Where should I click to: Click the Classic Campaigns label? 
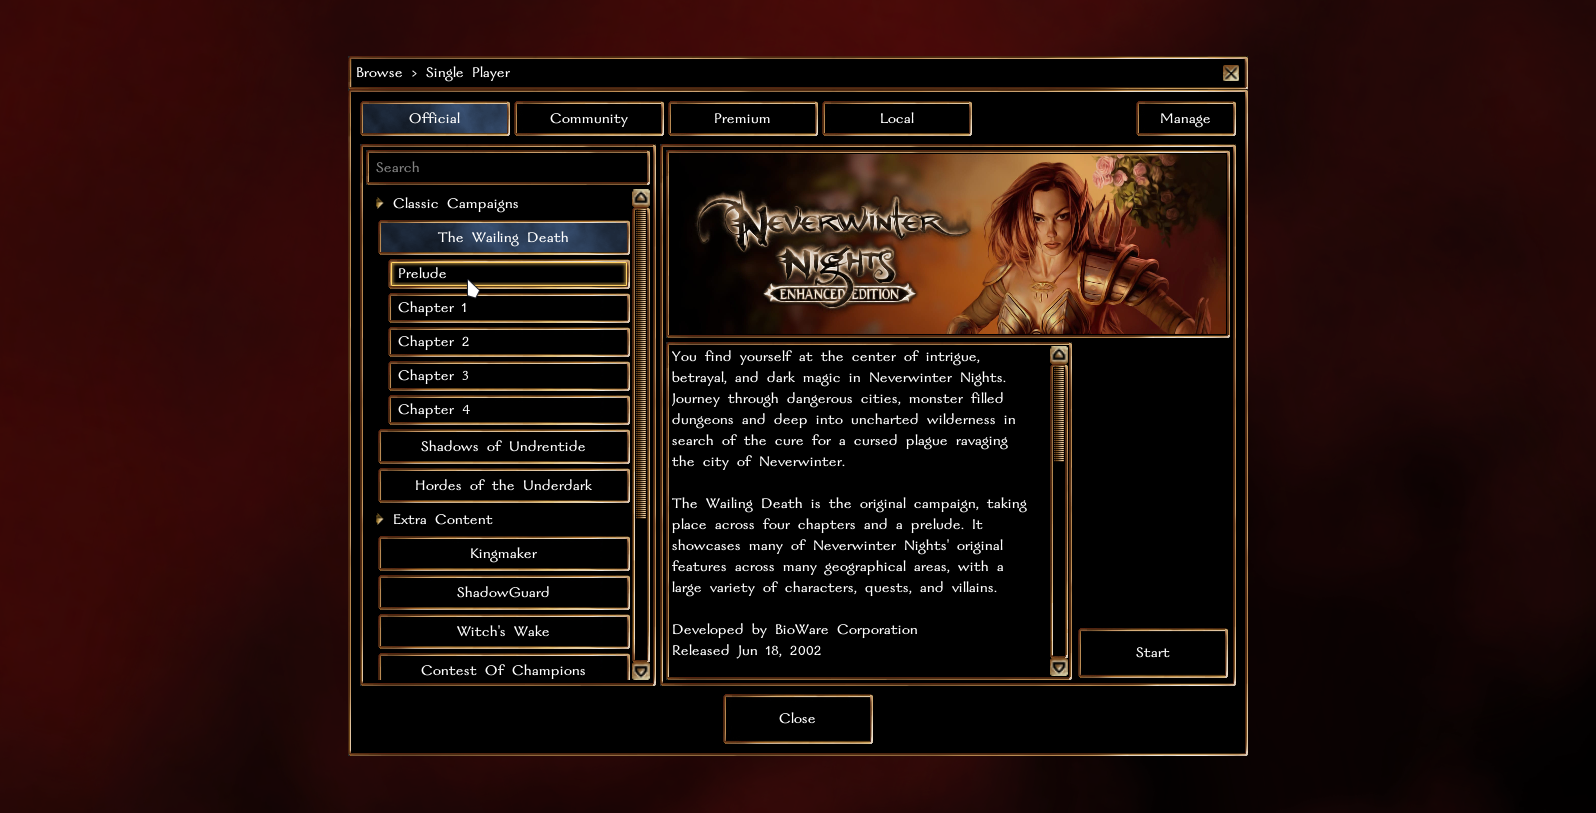(x=455, y=203)
